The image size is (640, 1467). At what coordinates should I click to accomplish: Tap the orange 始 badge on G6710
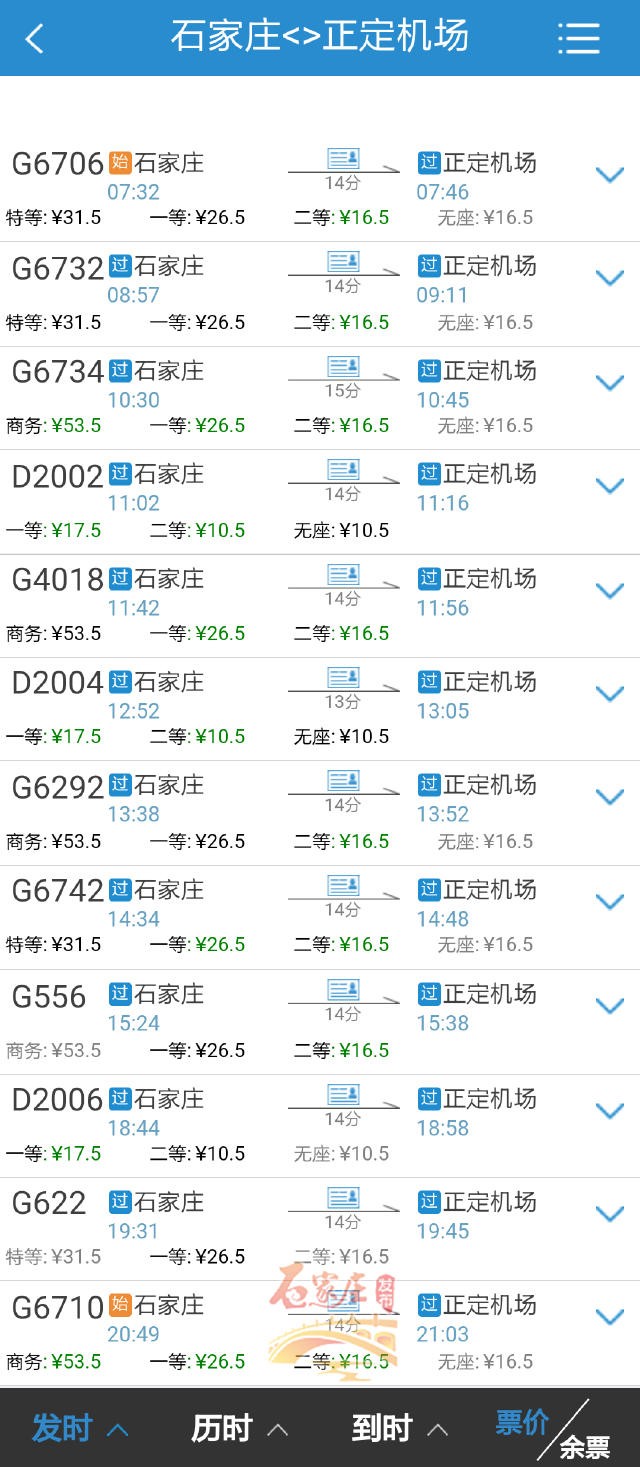click(120, 1305)
